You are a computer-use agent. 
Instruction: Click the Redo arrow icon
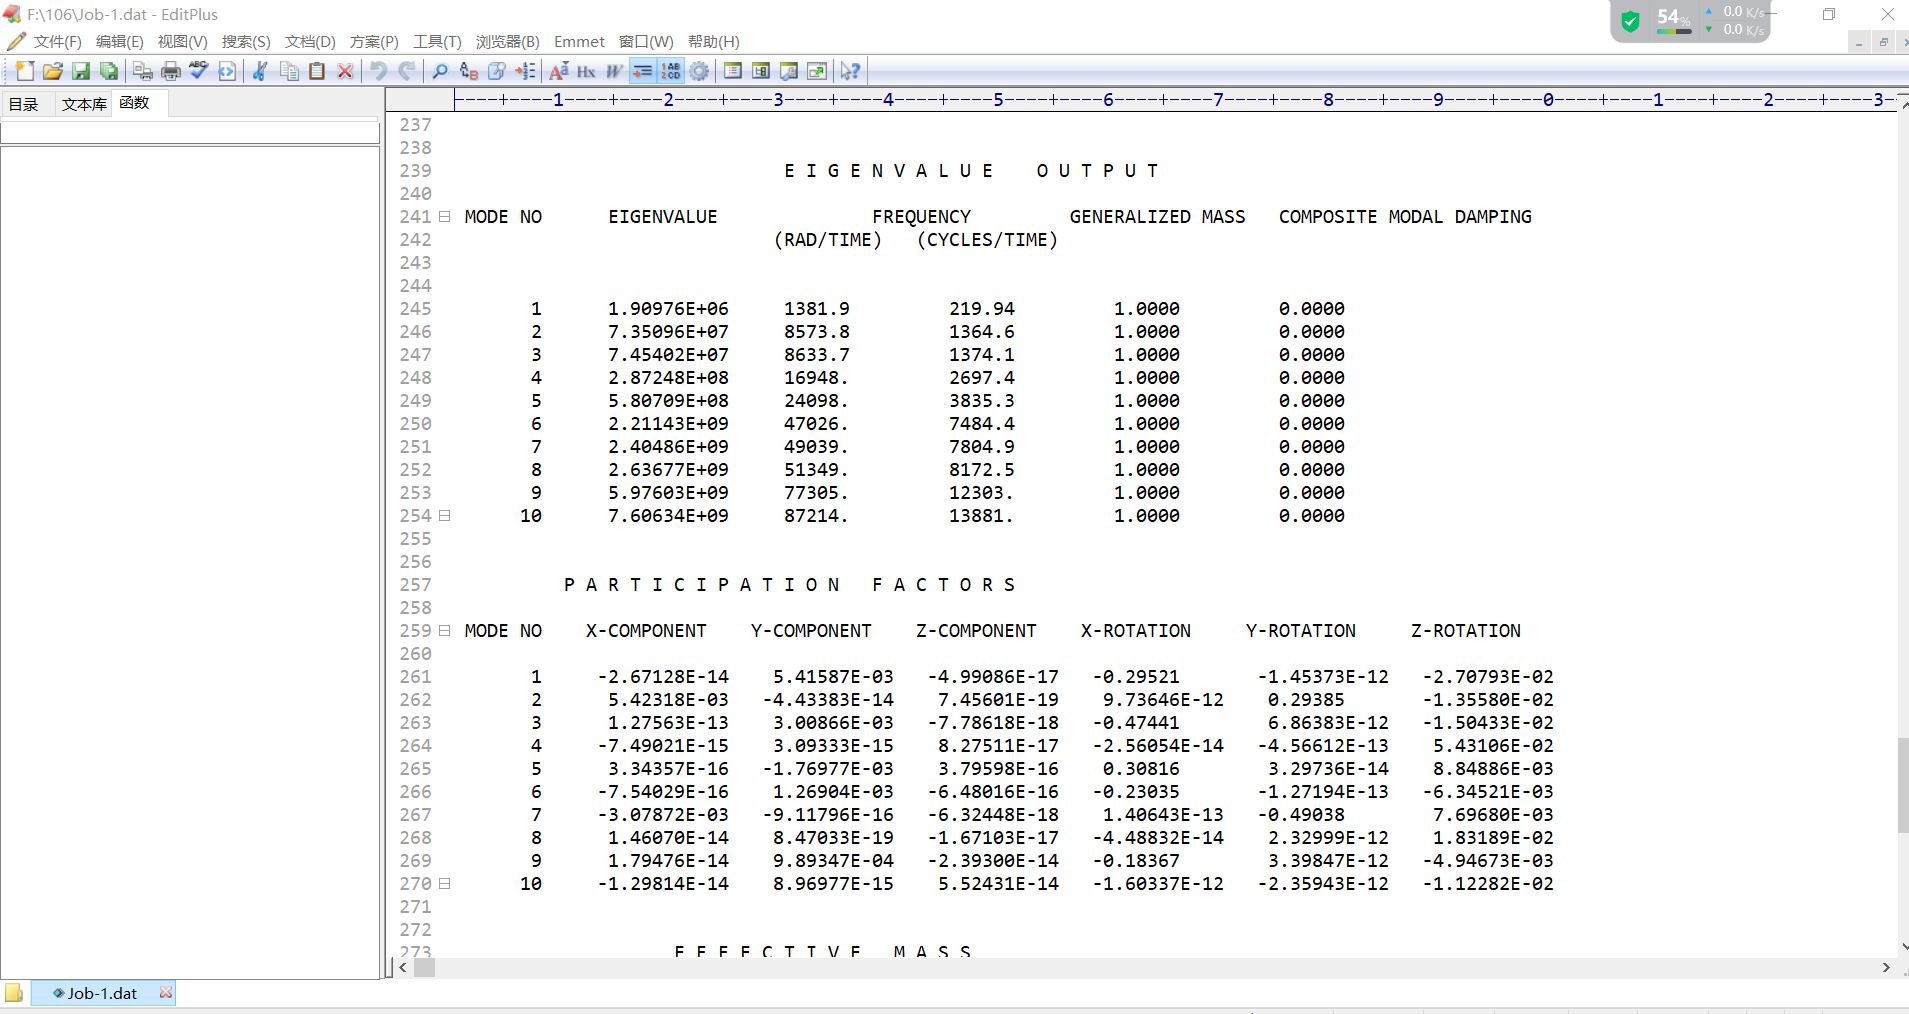tap(407, 71)
